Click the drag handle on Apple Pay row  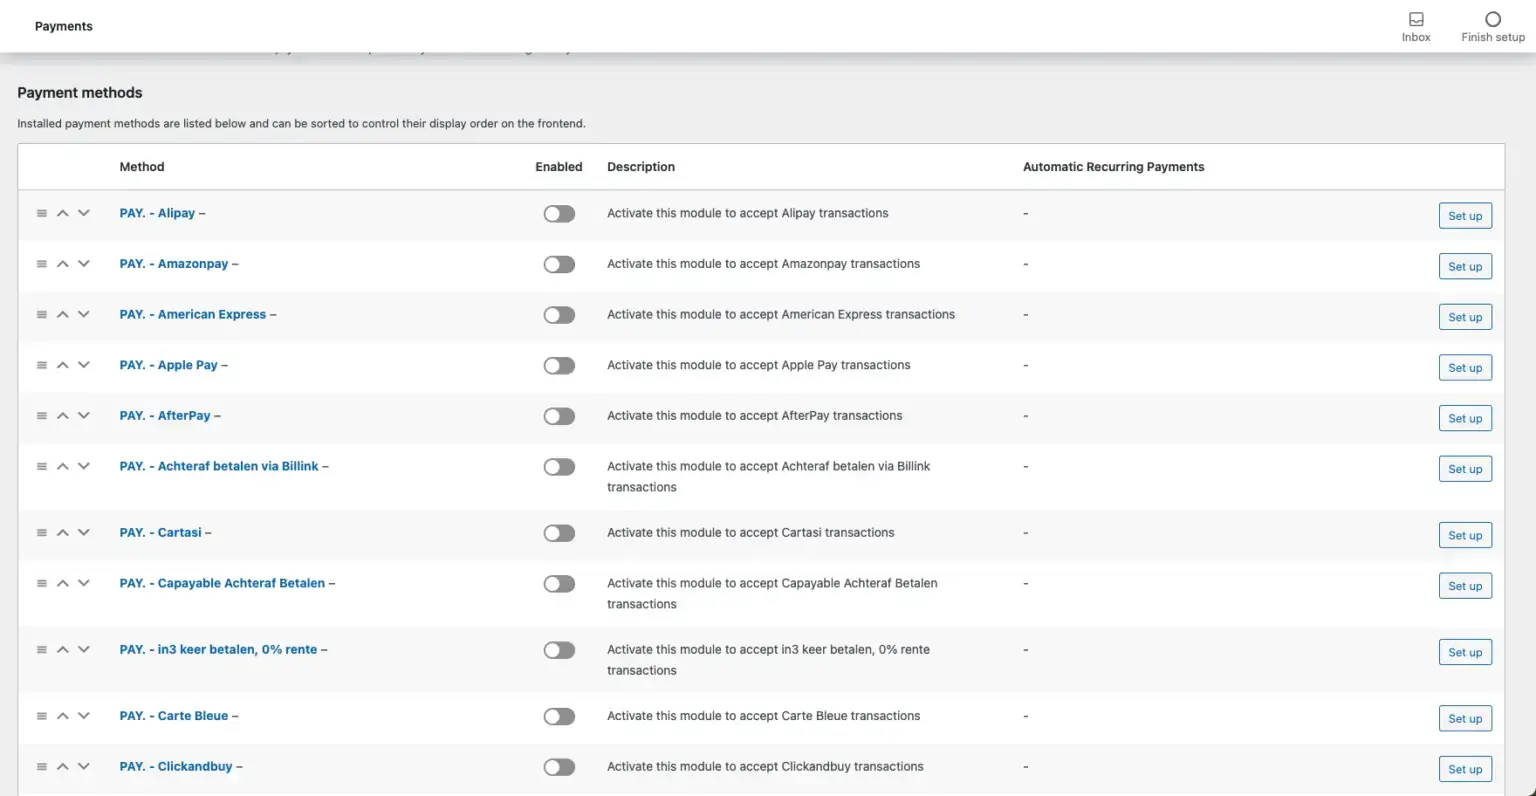point(42,365)
